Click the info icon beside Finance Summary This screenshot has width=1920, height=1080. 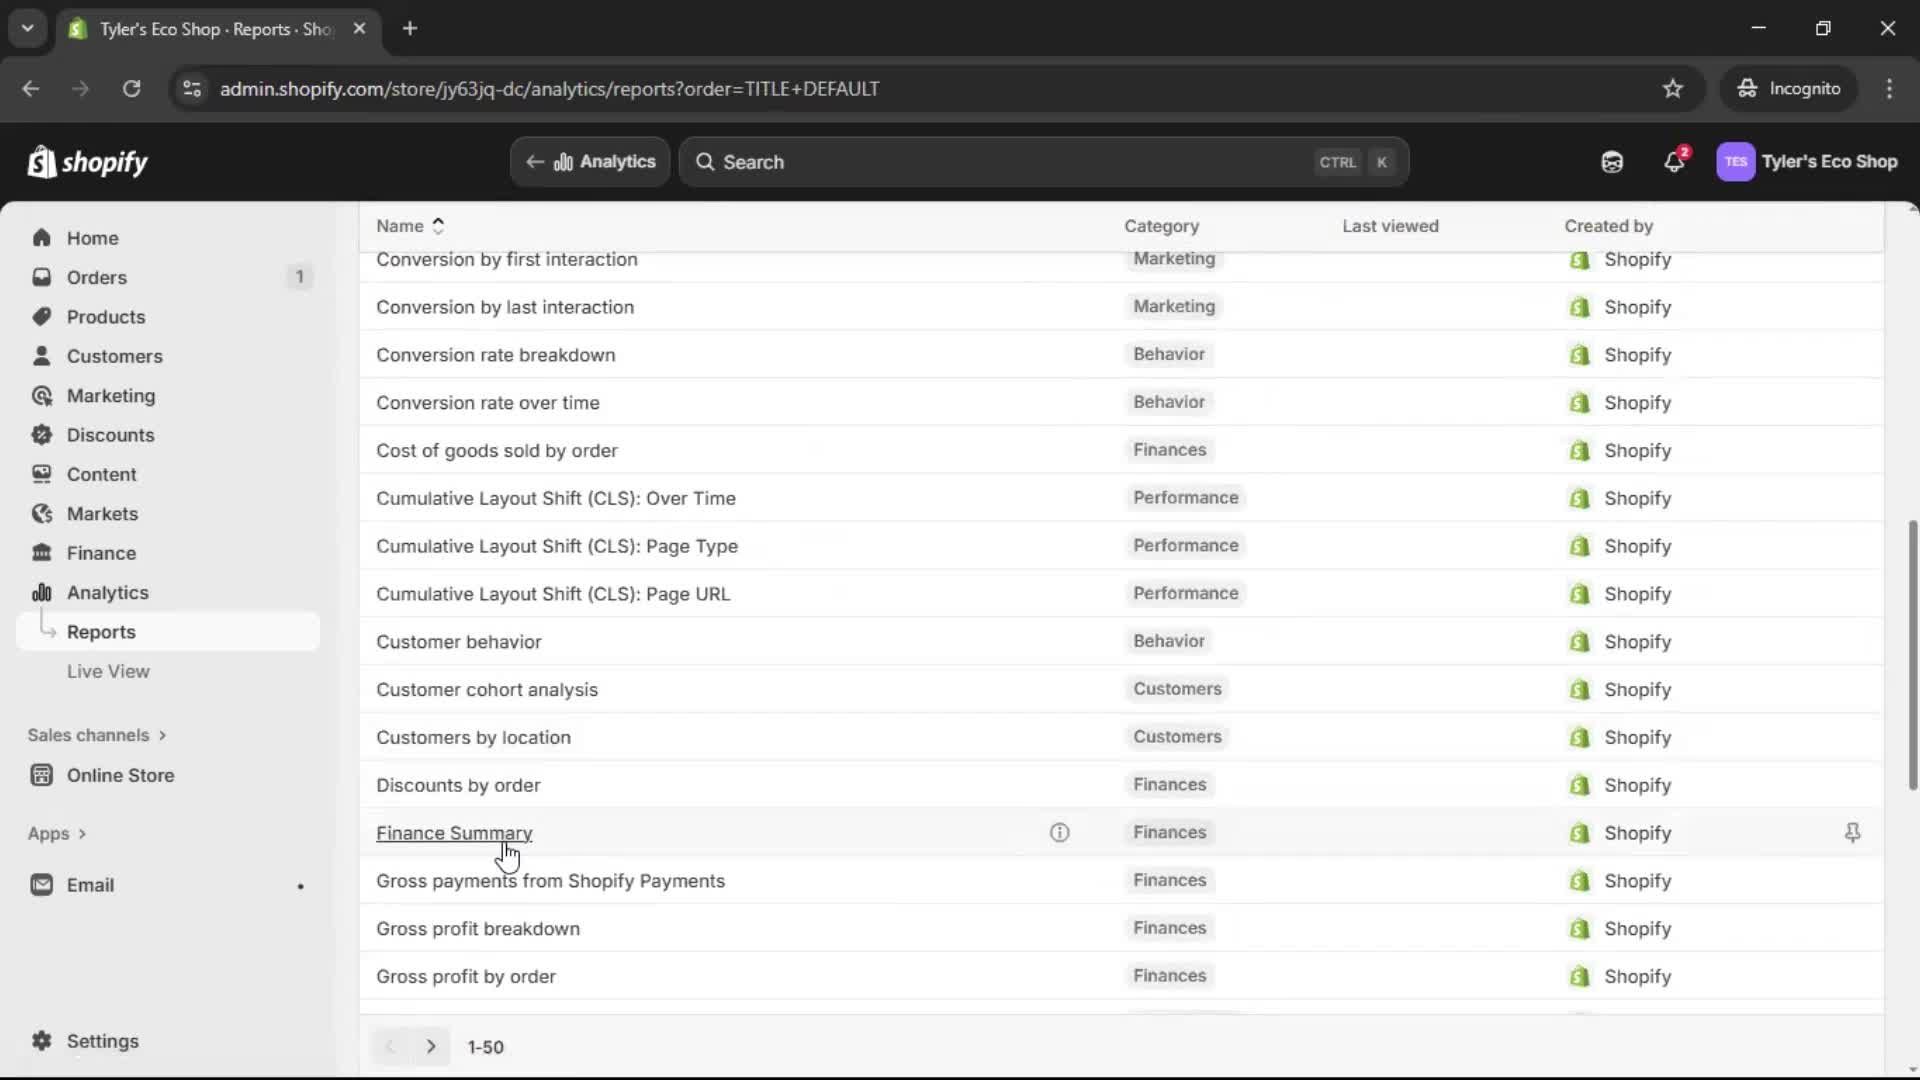click(1060, 832)
